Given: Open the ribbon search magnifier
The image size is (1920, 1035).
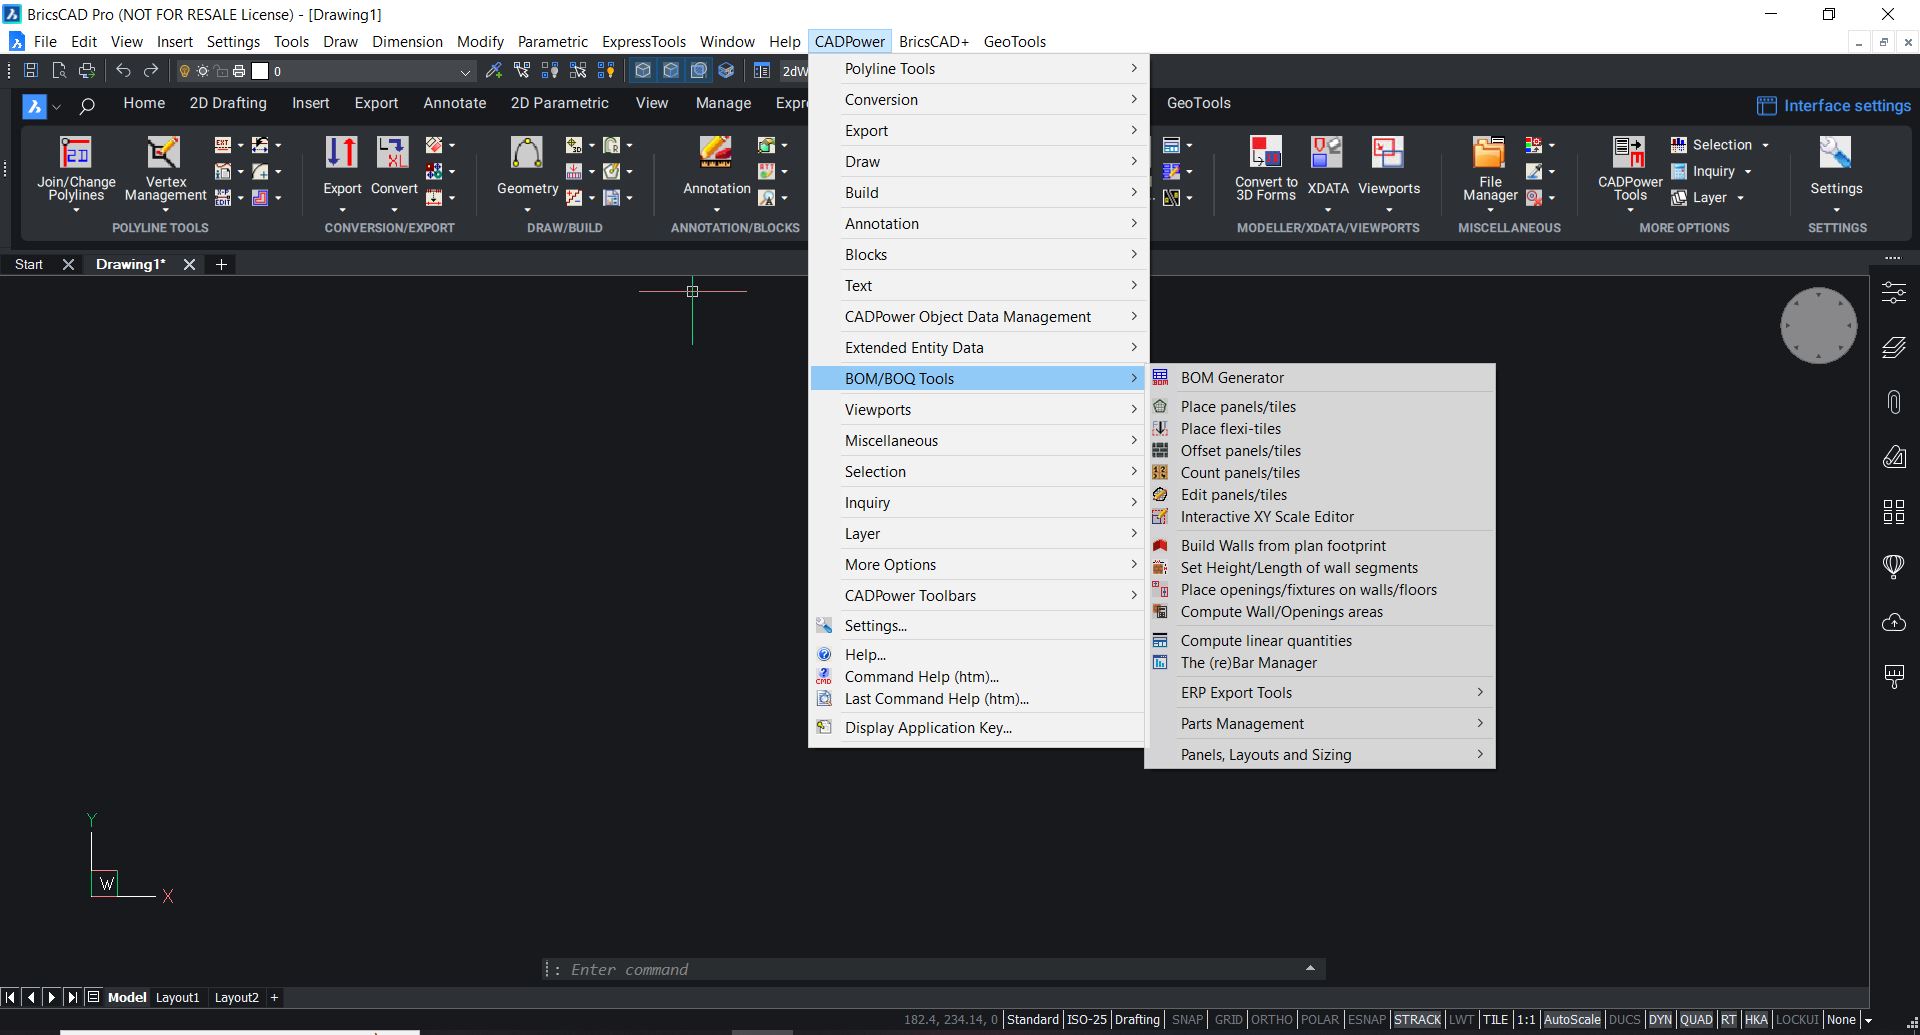Looking at the screenshot, I should [87, 105].
